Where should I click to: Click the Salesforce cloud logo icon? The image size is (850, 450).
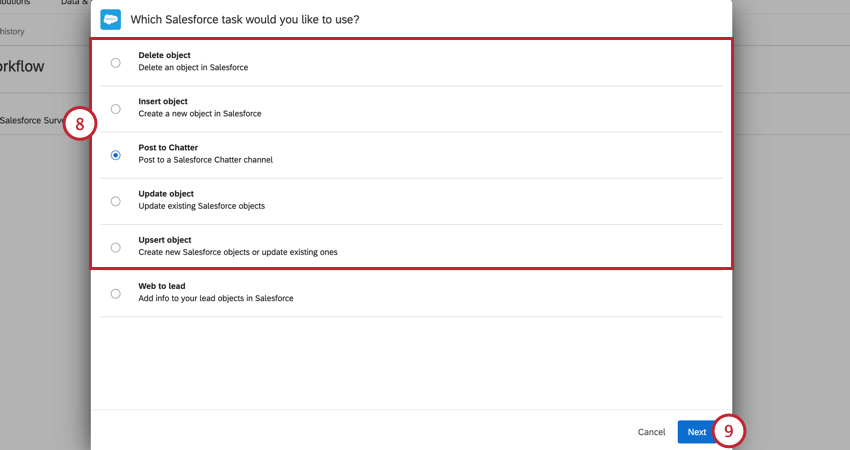(x=111, y=19)
